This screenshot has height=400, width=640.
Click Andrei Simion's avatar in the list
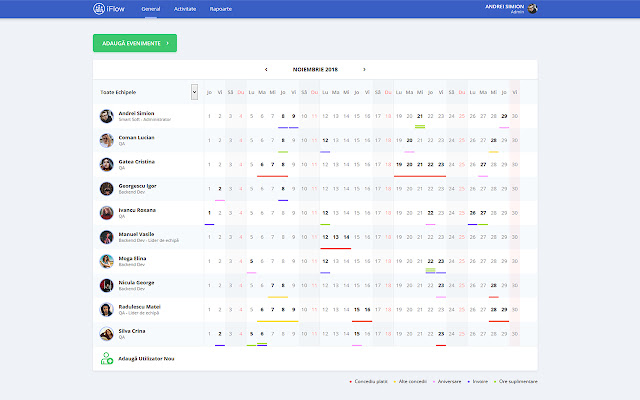(106, 116)
